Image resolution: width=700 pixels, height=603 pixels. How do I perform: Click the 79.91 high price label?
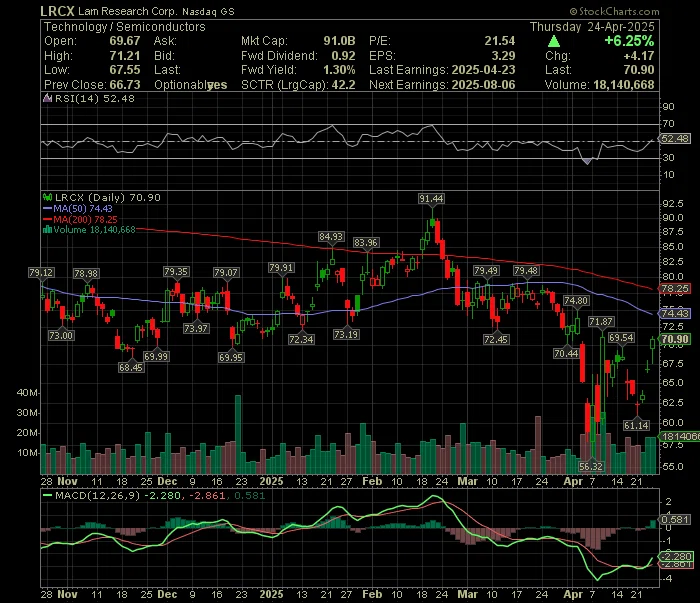pos(281,268)
